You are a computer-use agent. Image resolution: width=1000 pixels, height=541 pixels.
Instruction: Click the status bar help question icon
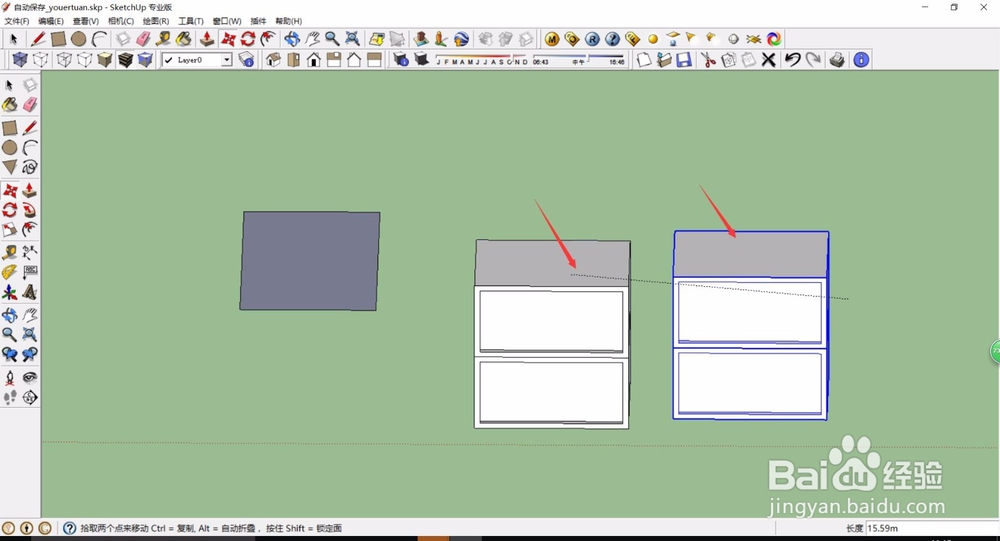point(70,528)
